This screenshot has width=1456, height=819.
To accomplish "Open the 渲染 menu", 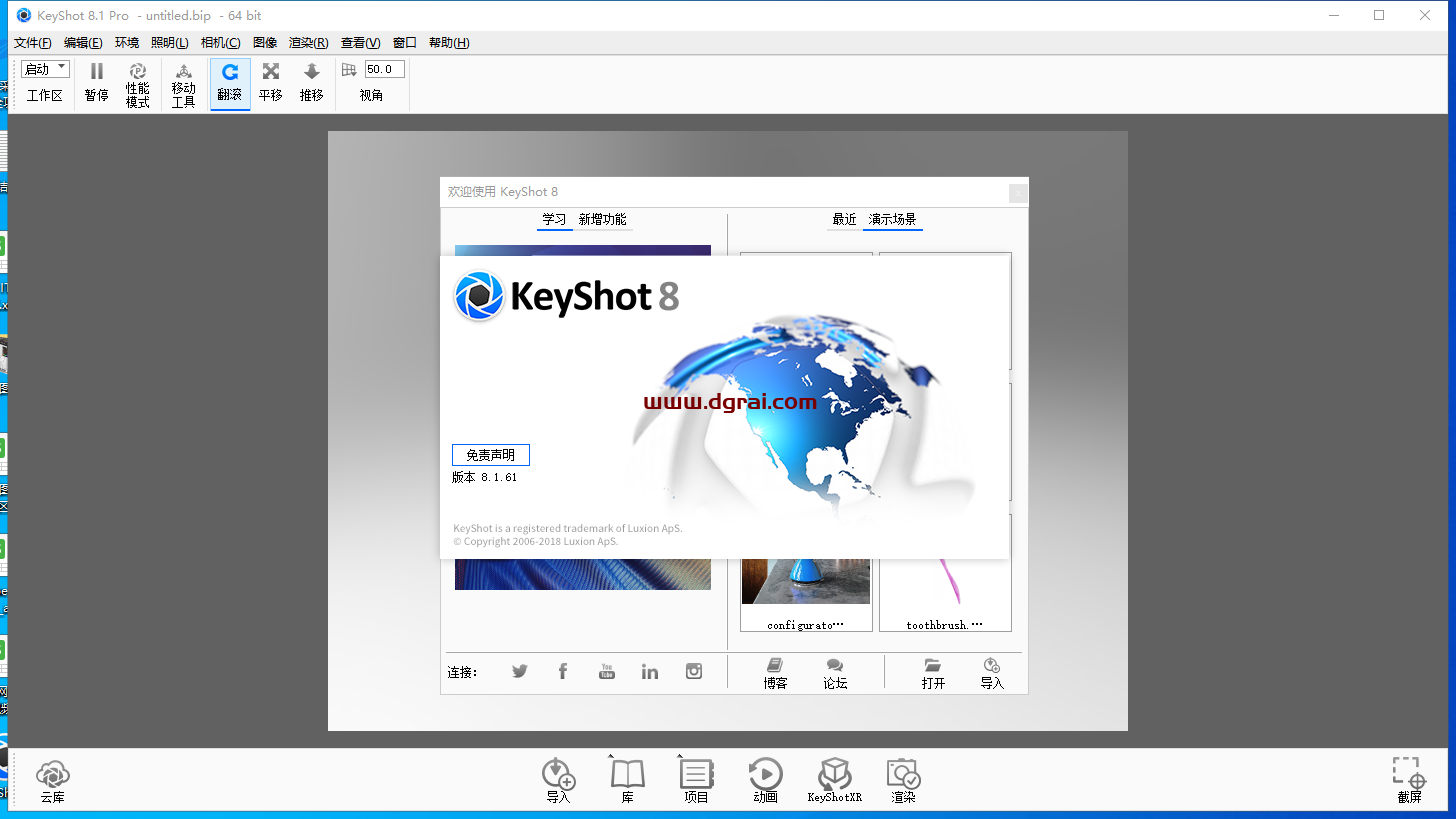I will click(306, 42).
